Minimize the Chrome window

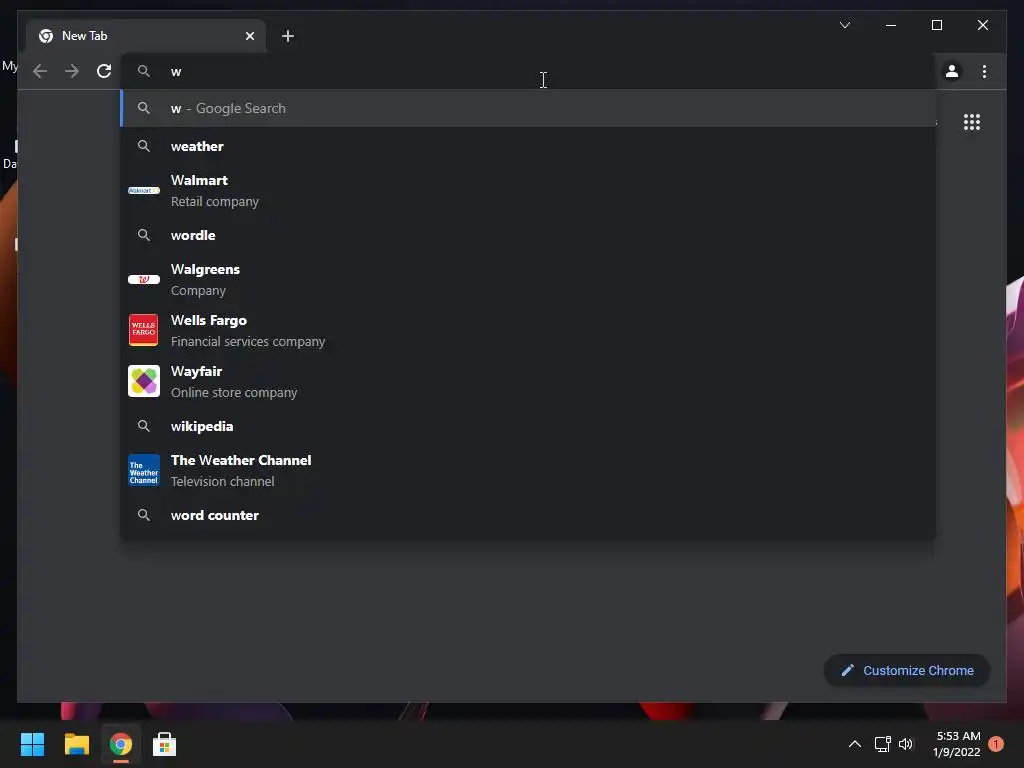tap(891, 25)
